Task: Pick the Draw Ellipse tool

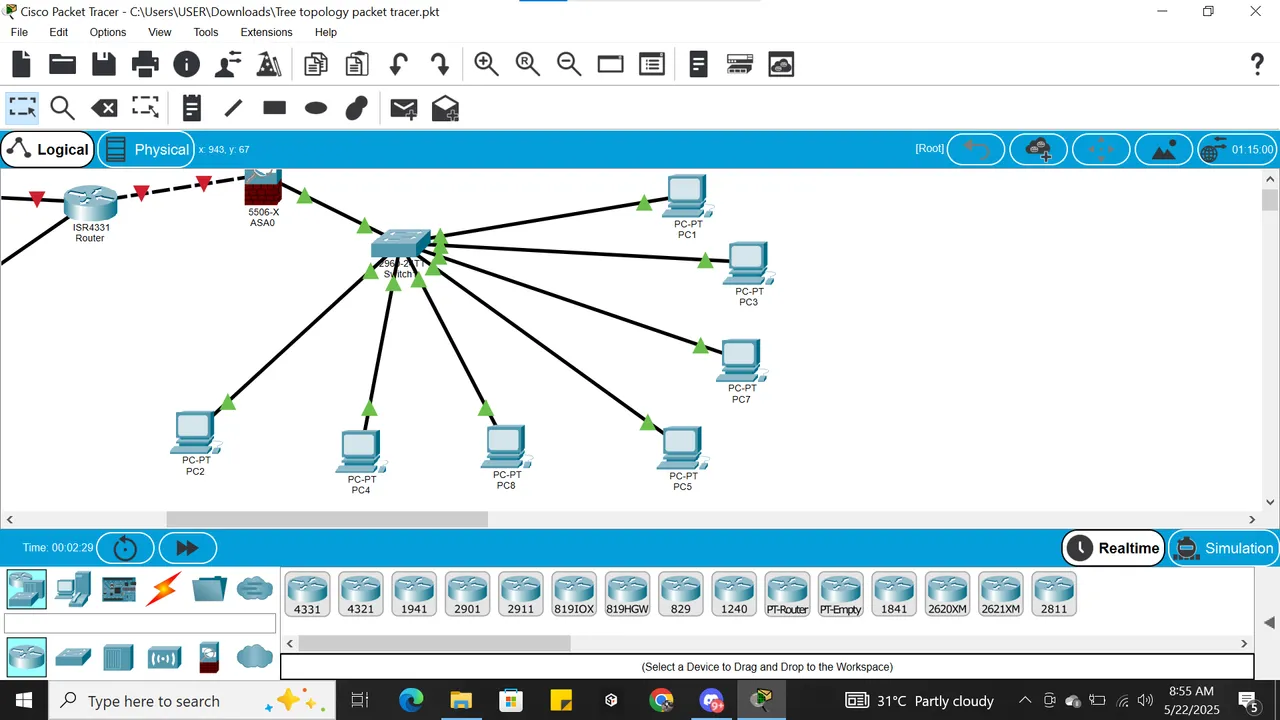Action: coord(316,108)
